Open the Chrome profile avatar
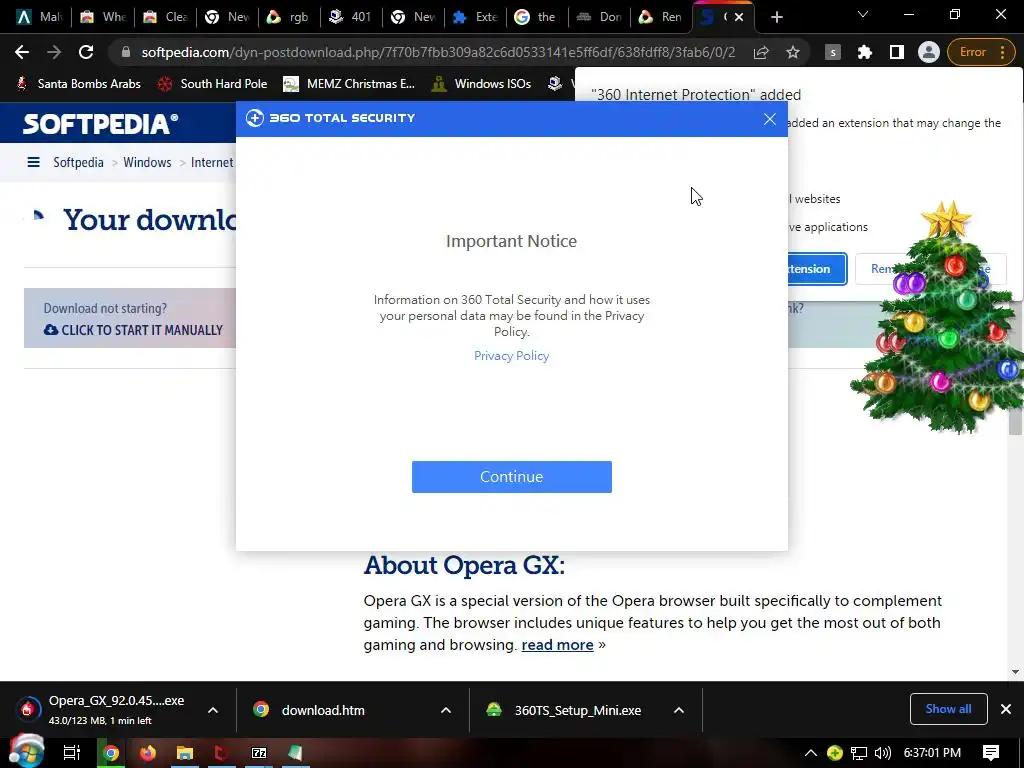 [x=929, y=52]
